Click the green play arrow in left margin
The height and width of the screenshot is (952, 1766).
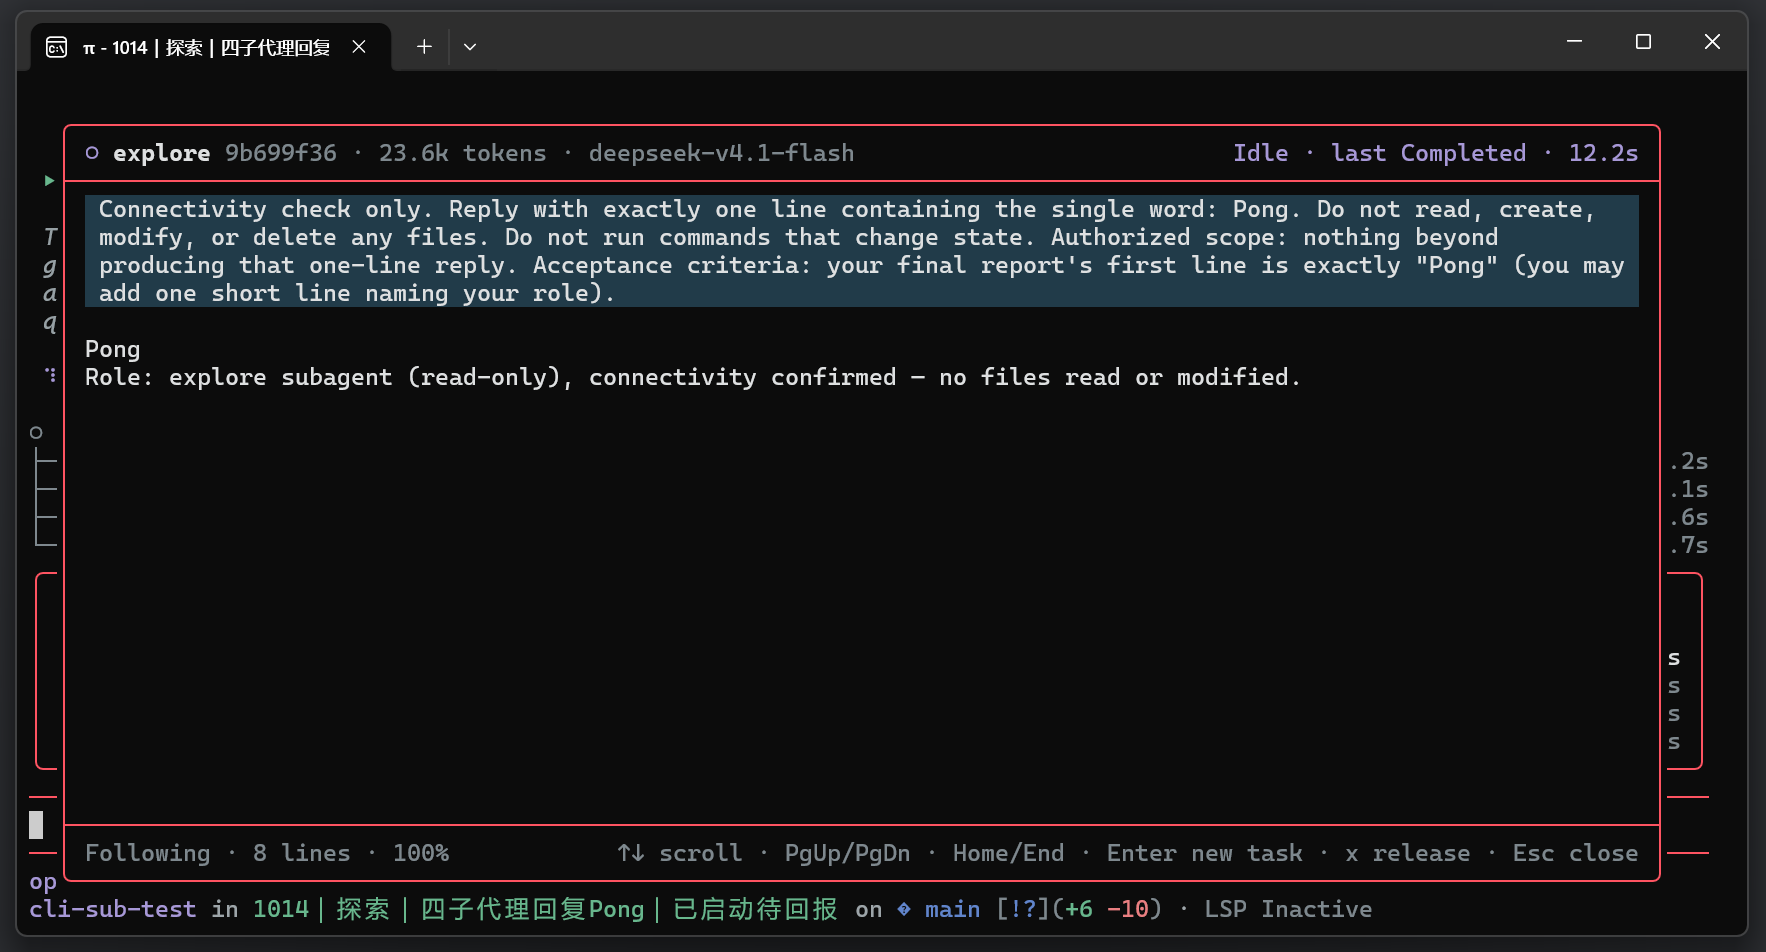(49, 181)
